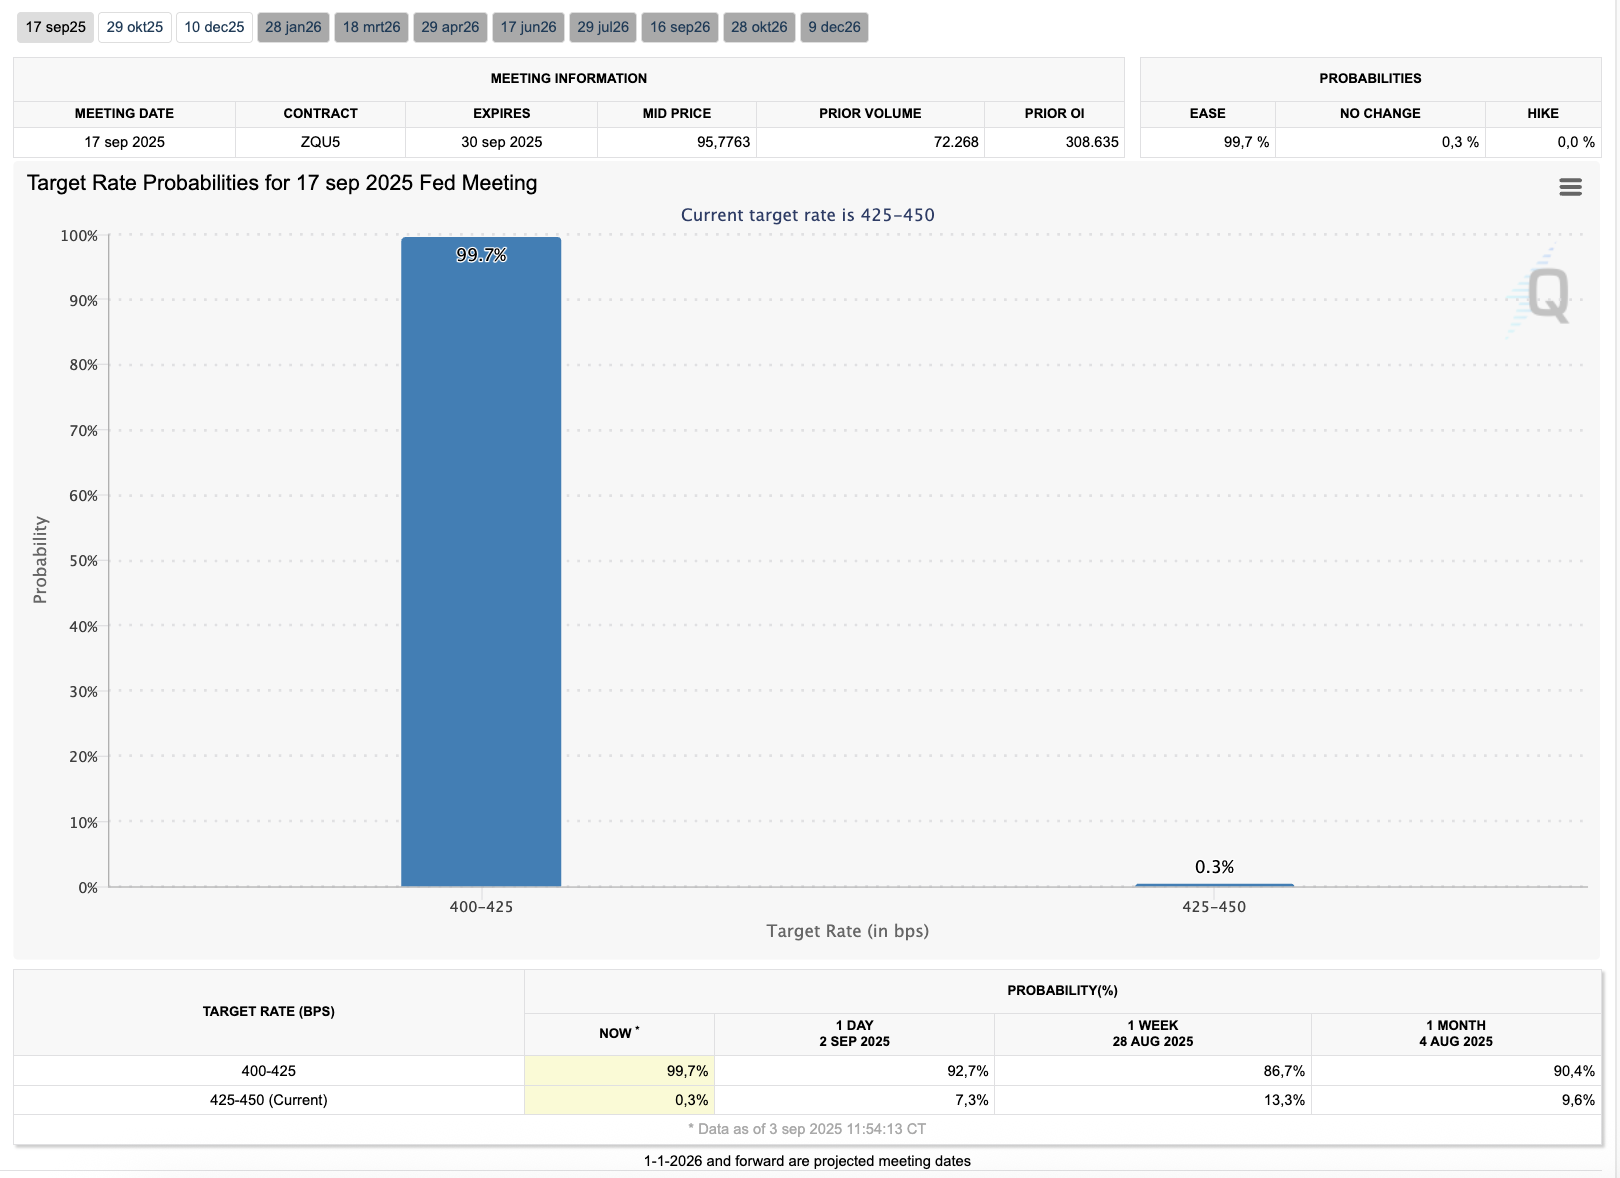Click the 425-450 (Current) table row label
The image size is (1620, 1178).
pyautogui.click(x=268, y=1100)
